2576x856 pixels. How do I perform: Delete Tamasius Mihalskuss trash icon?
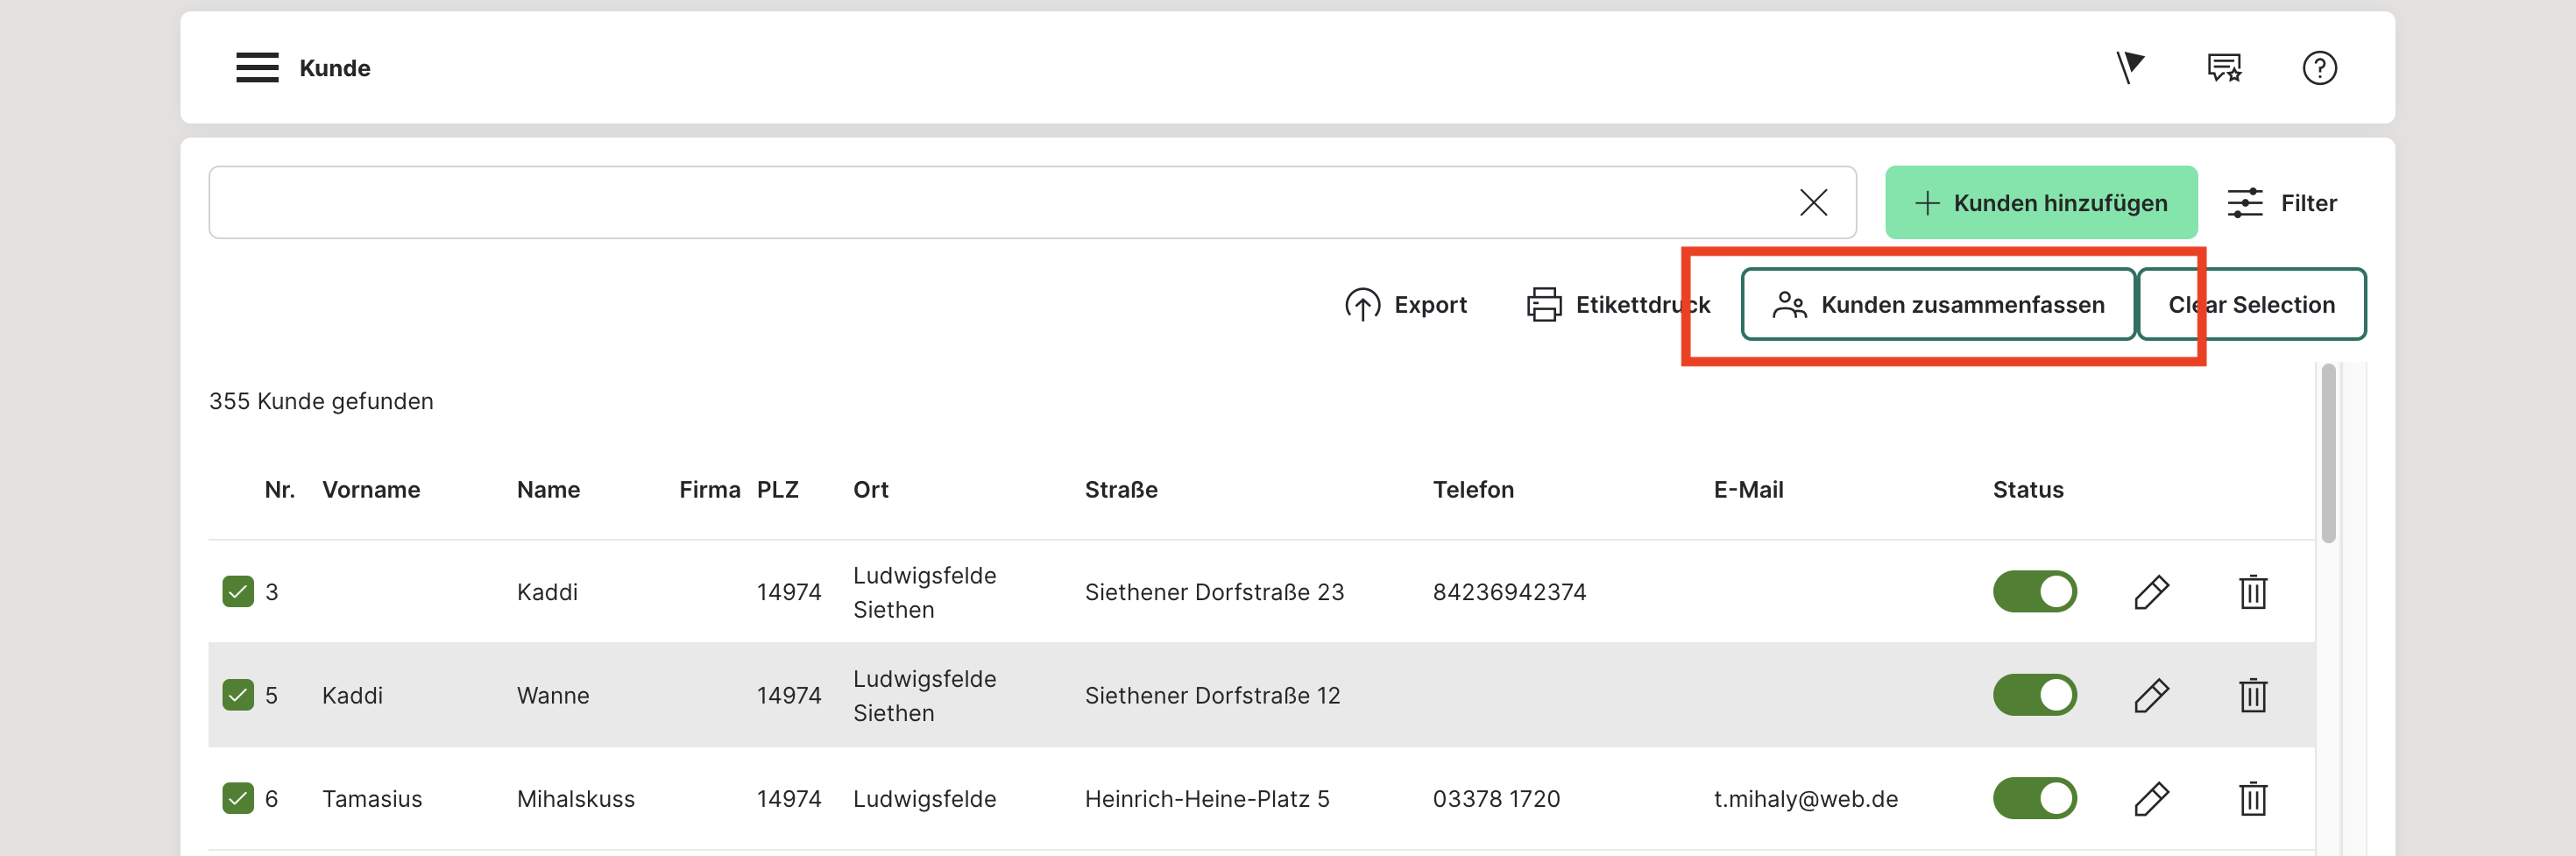click(2252, 799)
